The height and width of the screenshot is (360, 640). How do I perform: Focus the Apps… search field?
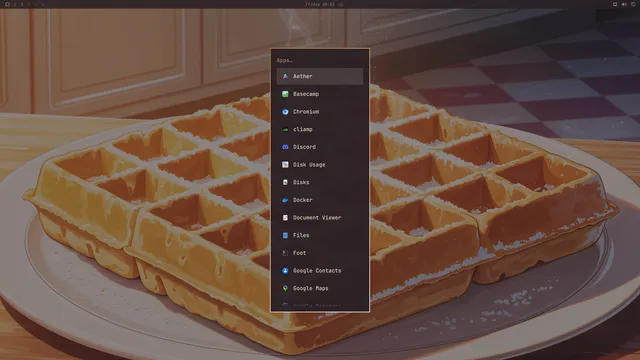320,60
